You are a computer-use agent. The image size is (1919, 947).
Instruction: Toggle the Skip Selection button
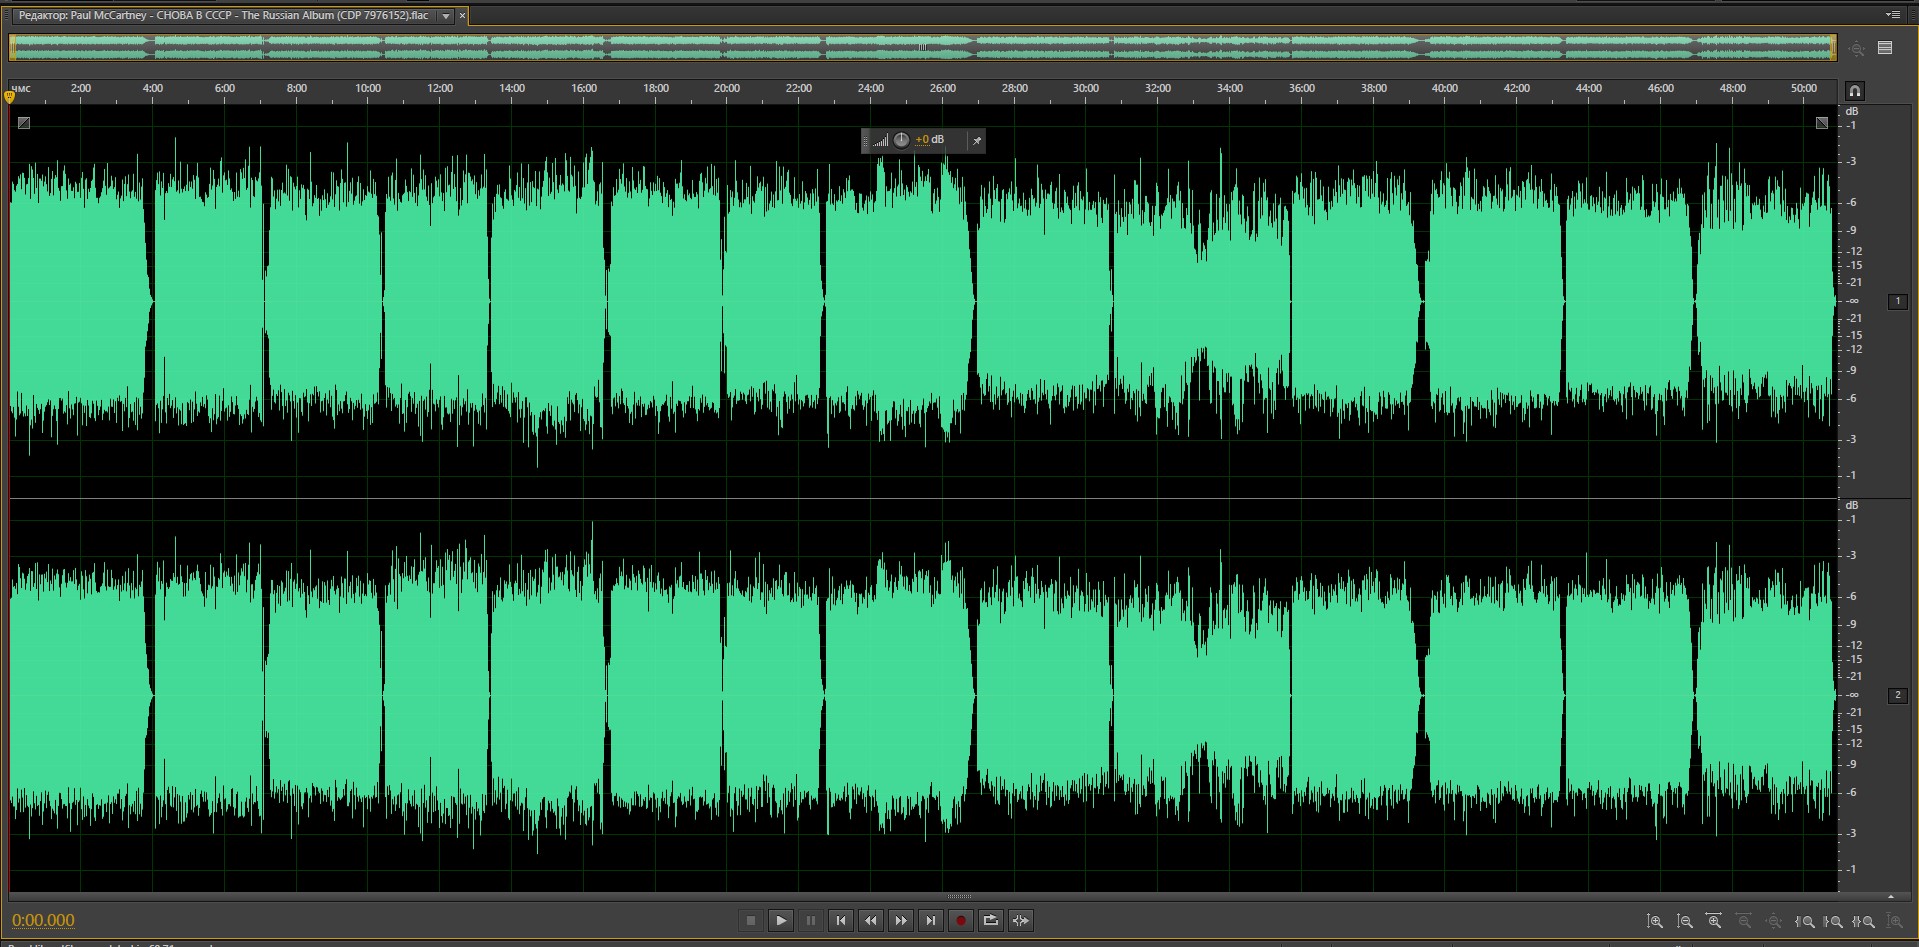click(x=1021, y=921)
